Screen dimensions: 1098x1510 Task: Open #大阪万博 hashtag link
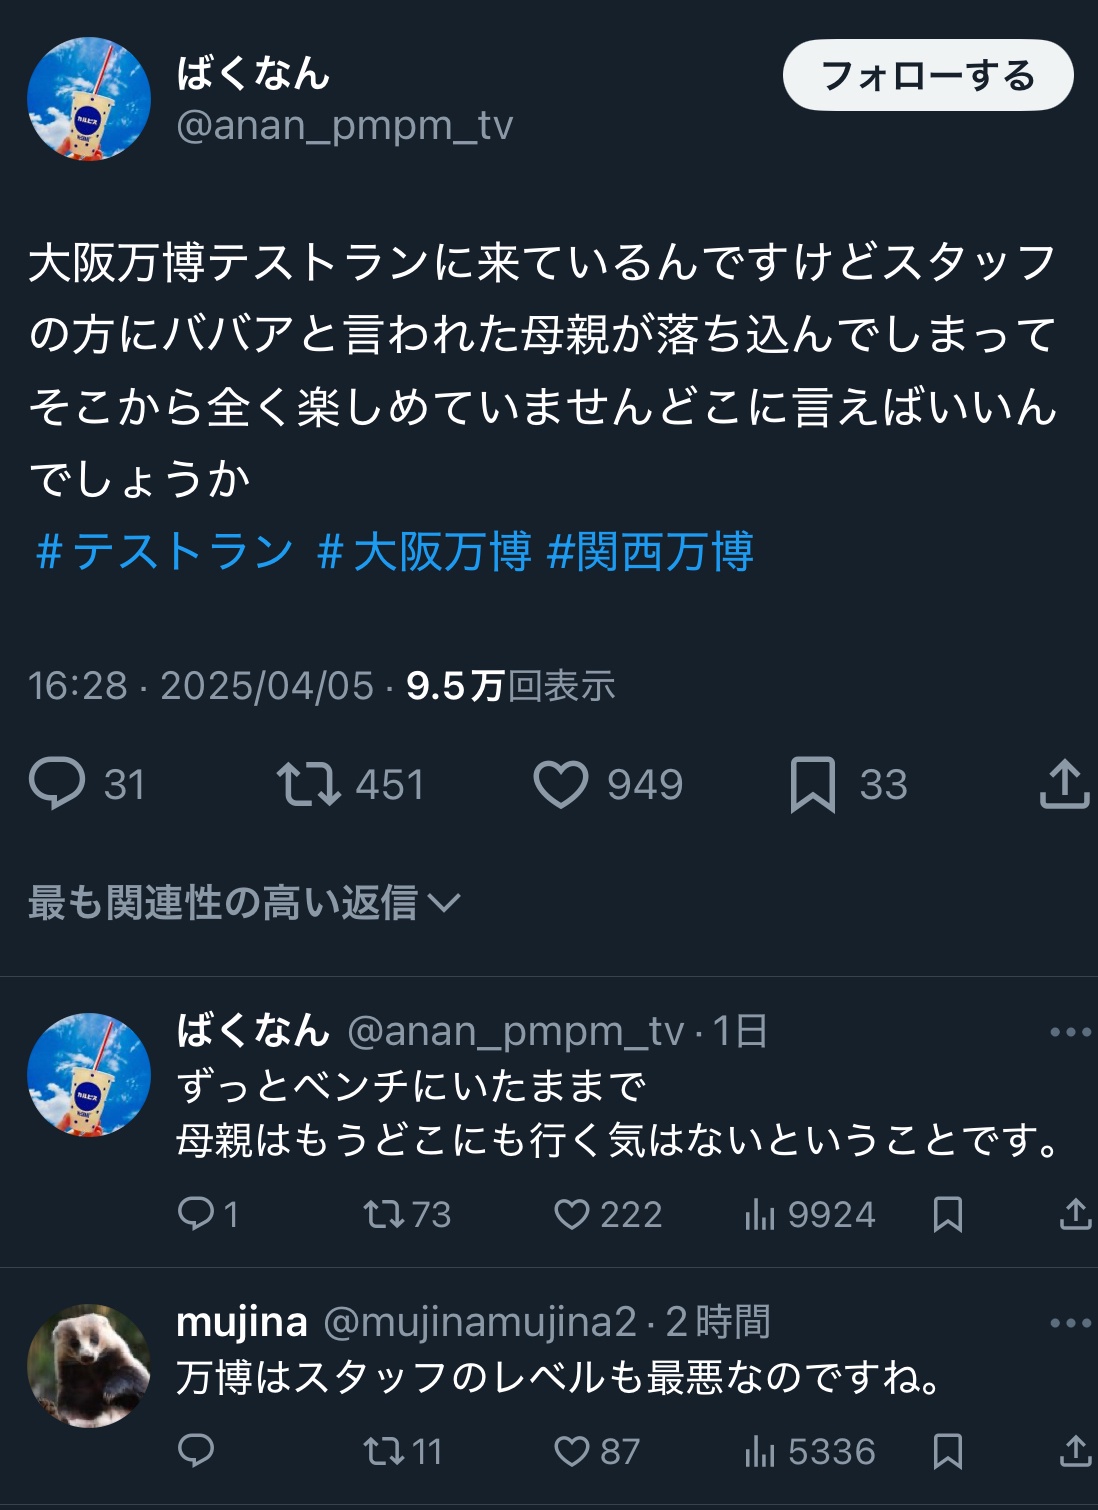tap(424, 552)
